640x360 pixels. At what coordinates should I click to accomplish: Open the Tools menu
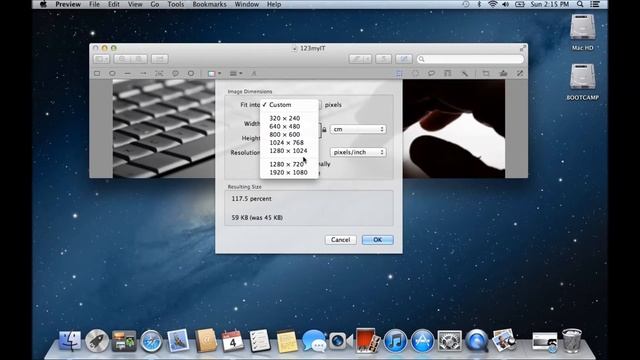(x=176, y=4)
